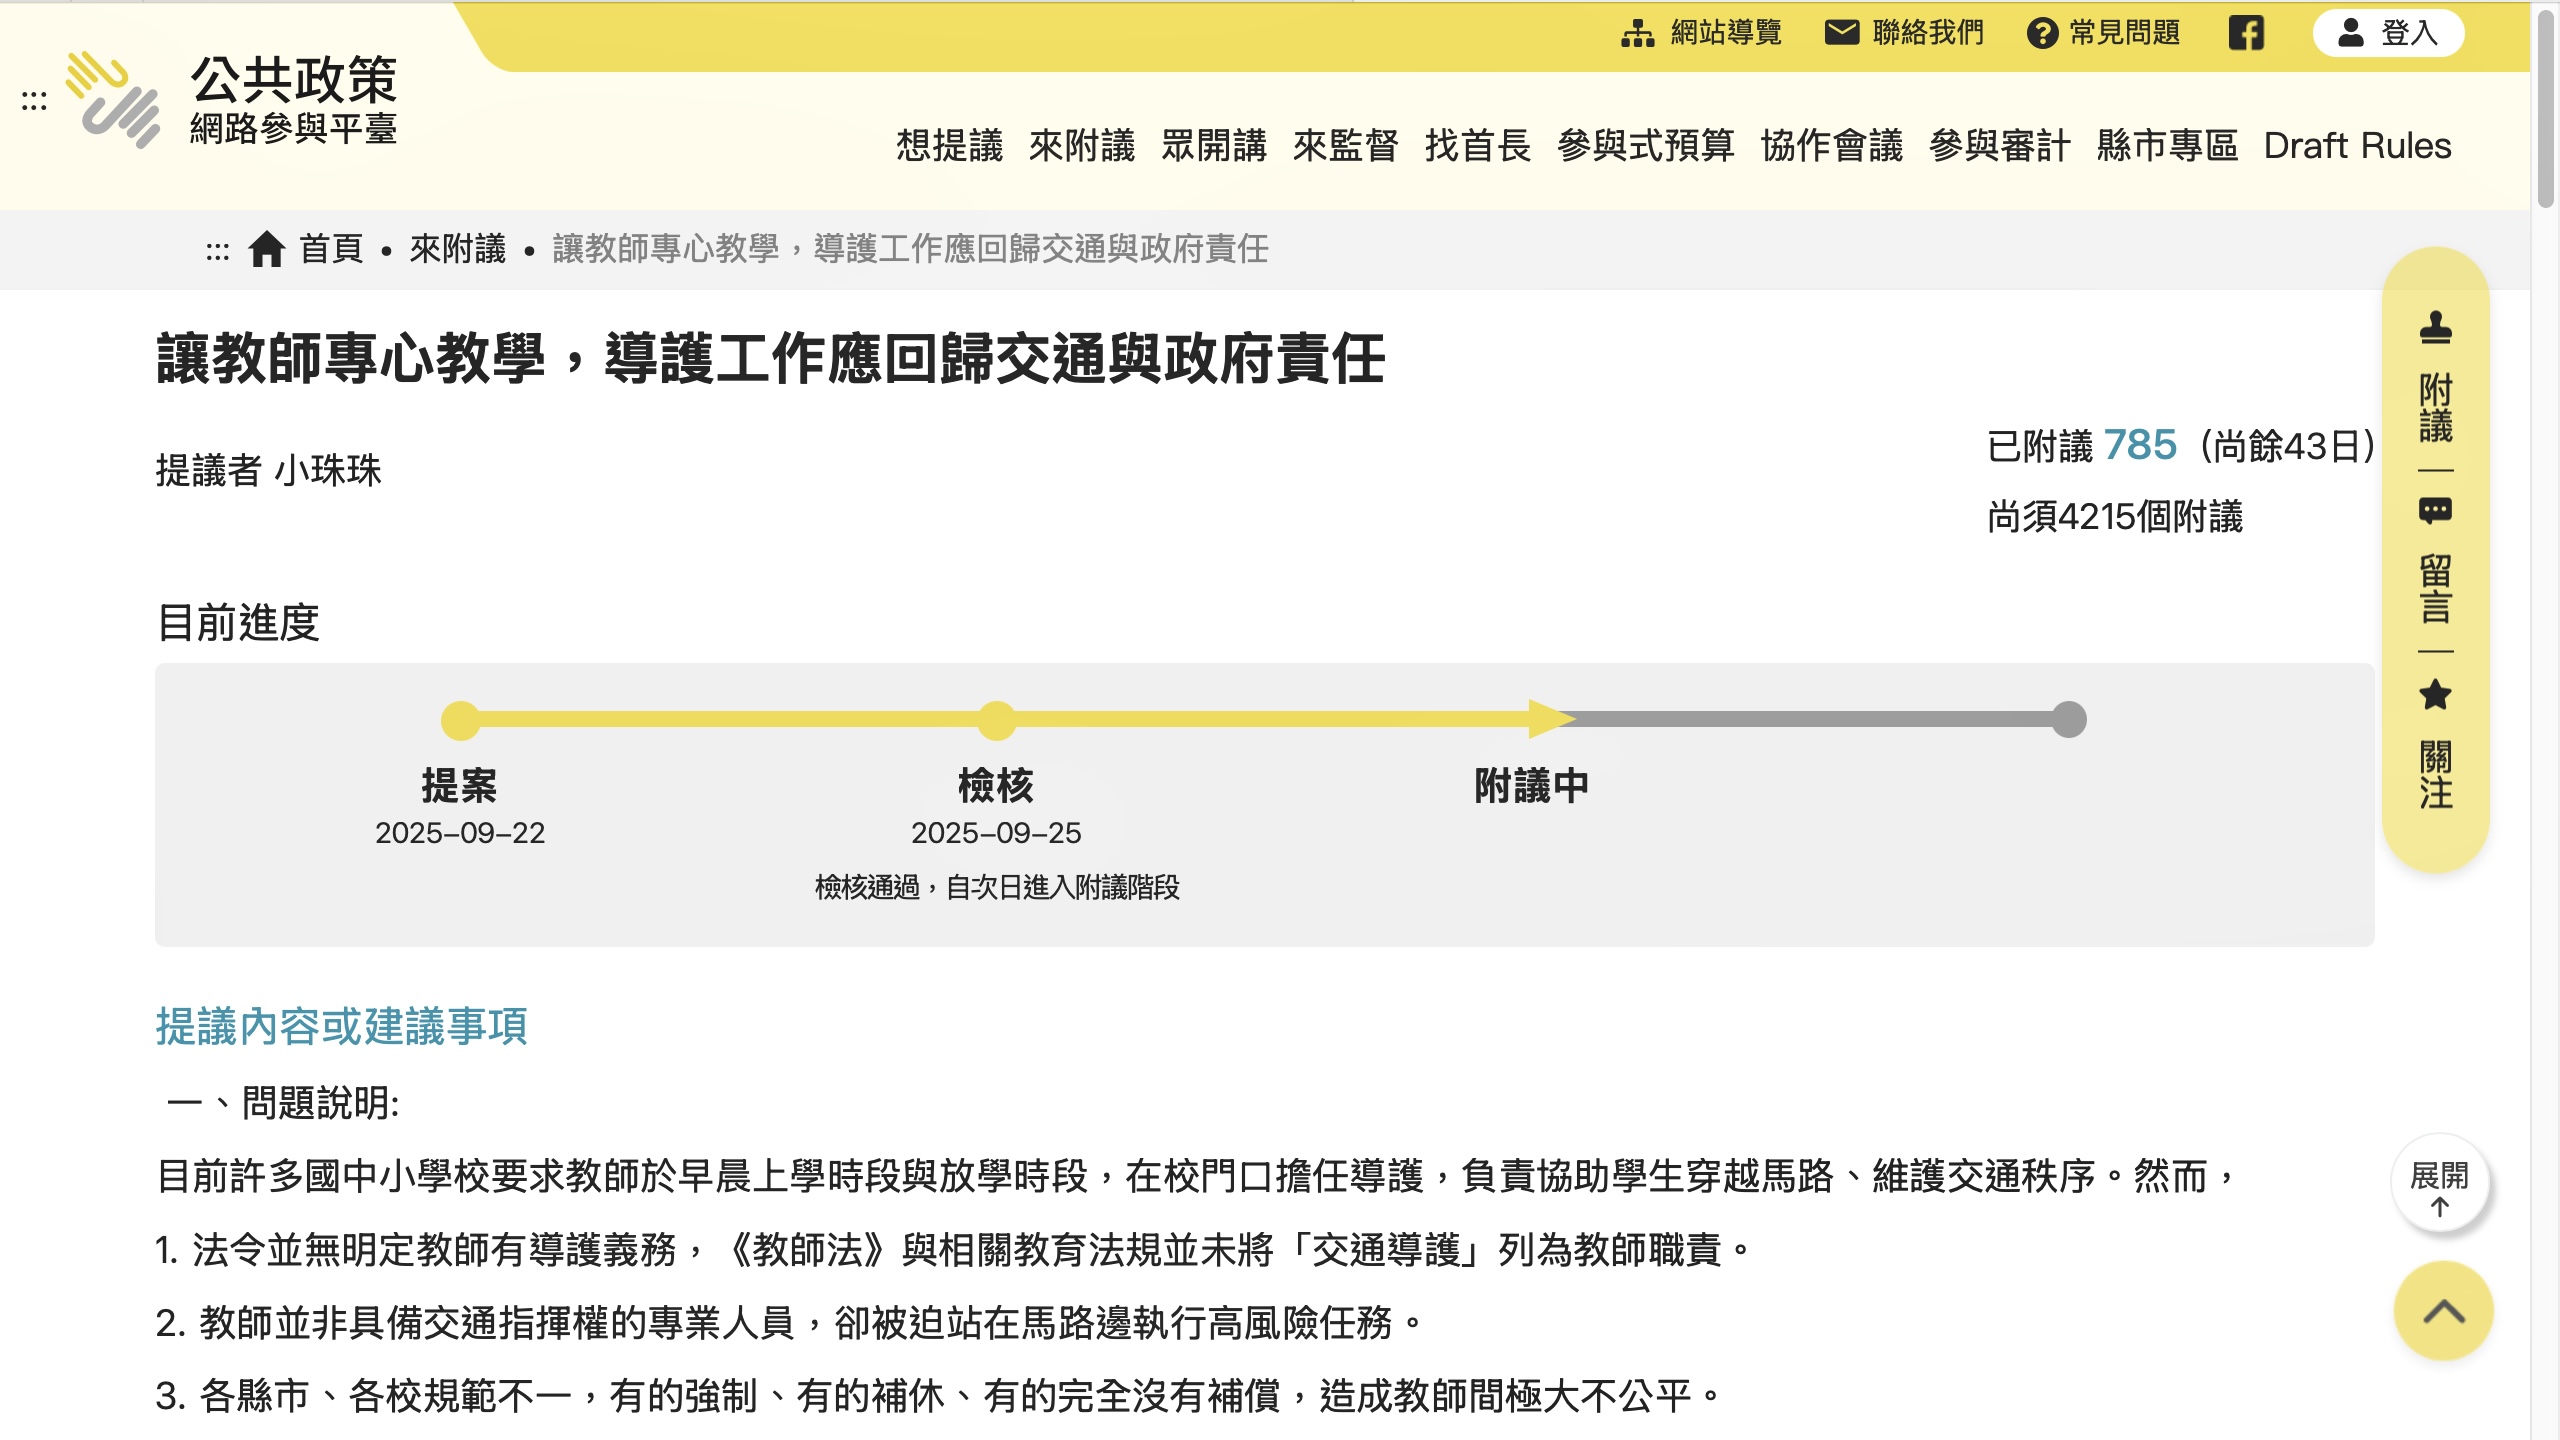This screenshot has width=2560, height=1440.
Task: Open 聯絡我們 via the envelope icon
Action: [x=1843, y=33]
